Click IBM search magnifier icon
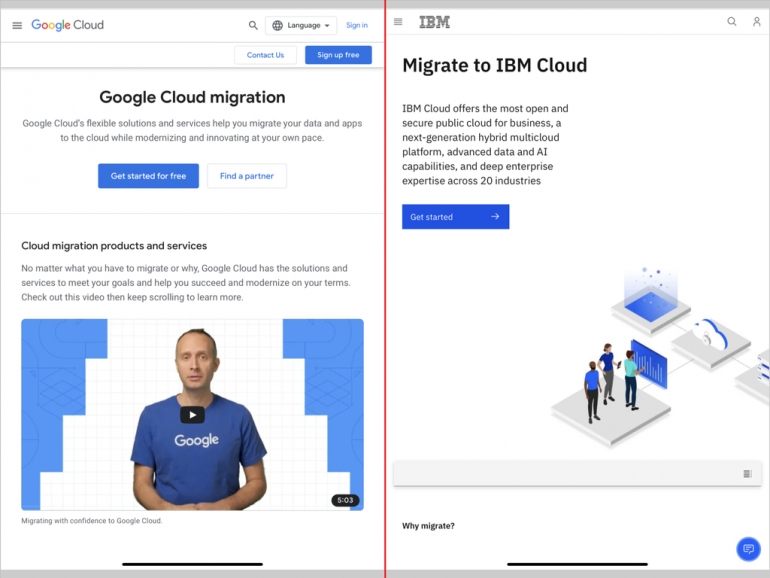This screenshot has height=578, width=770. [x=732, y=22]
